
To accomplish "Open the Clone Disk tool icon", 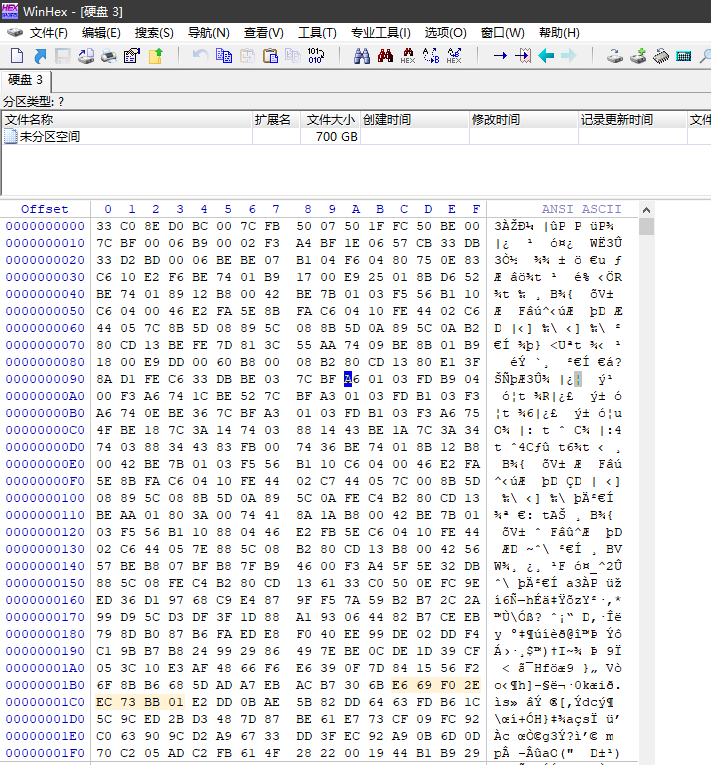I will [x=638, y=56].
